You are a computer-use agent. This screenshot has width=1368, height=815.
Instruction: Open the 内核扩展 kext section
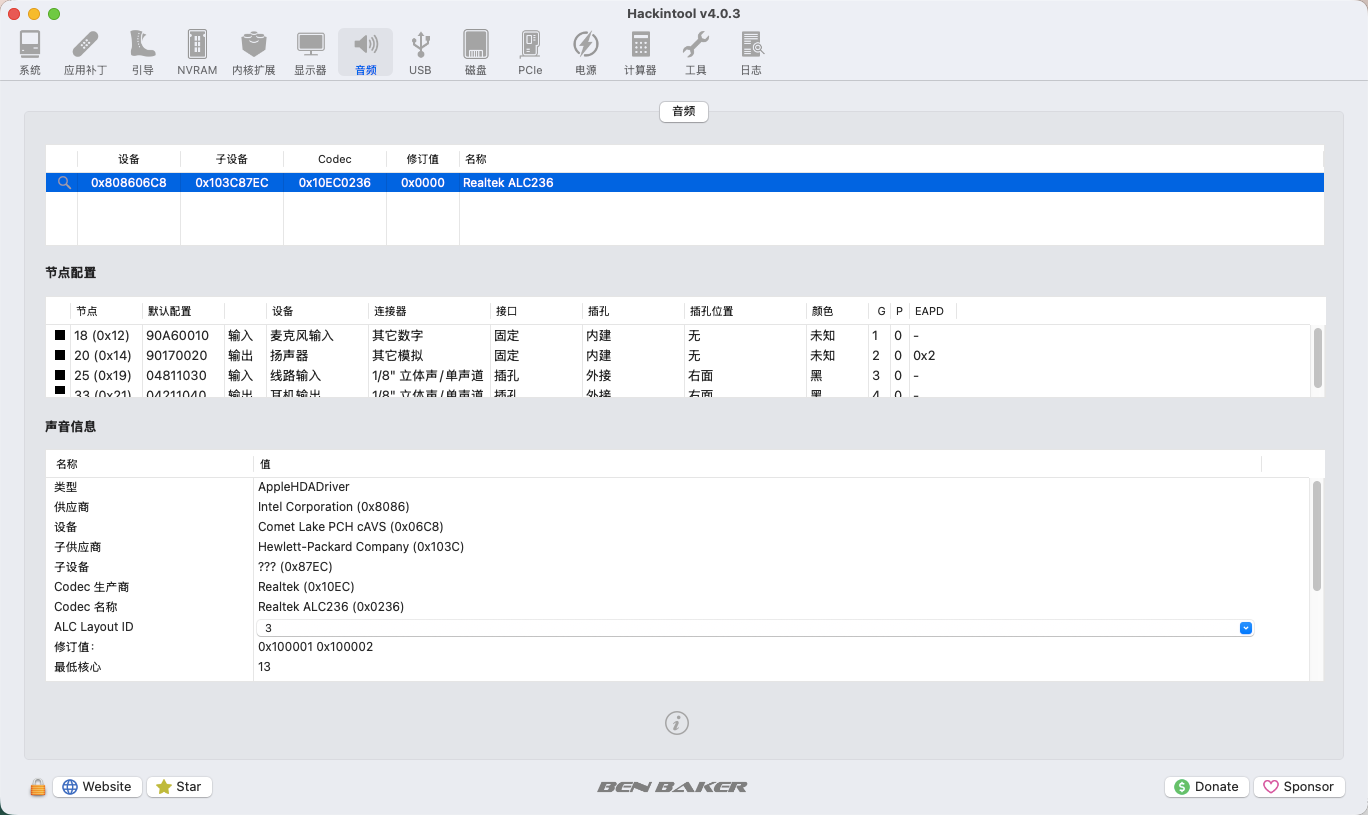click(254, 53)
